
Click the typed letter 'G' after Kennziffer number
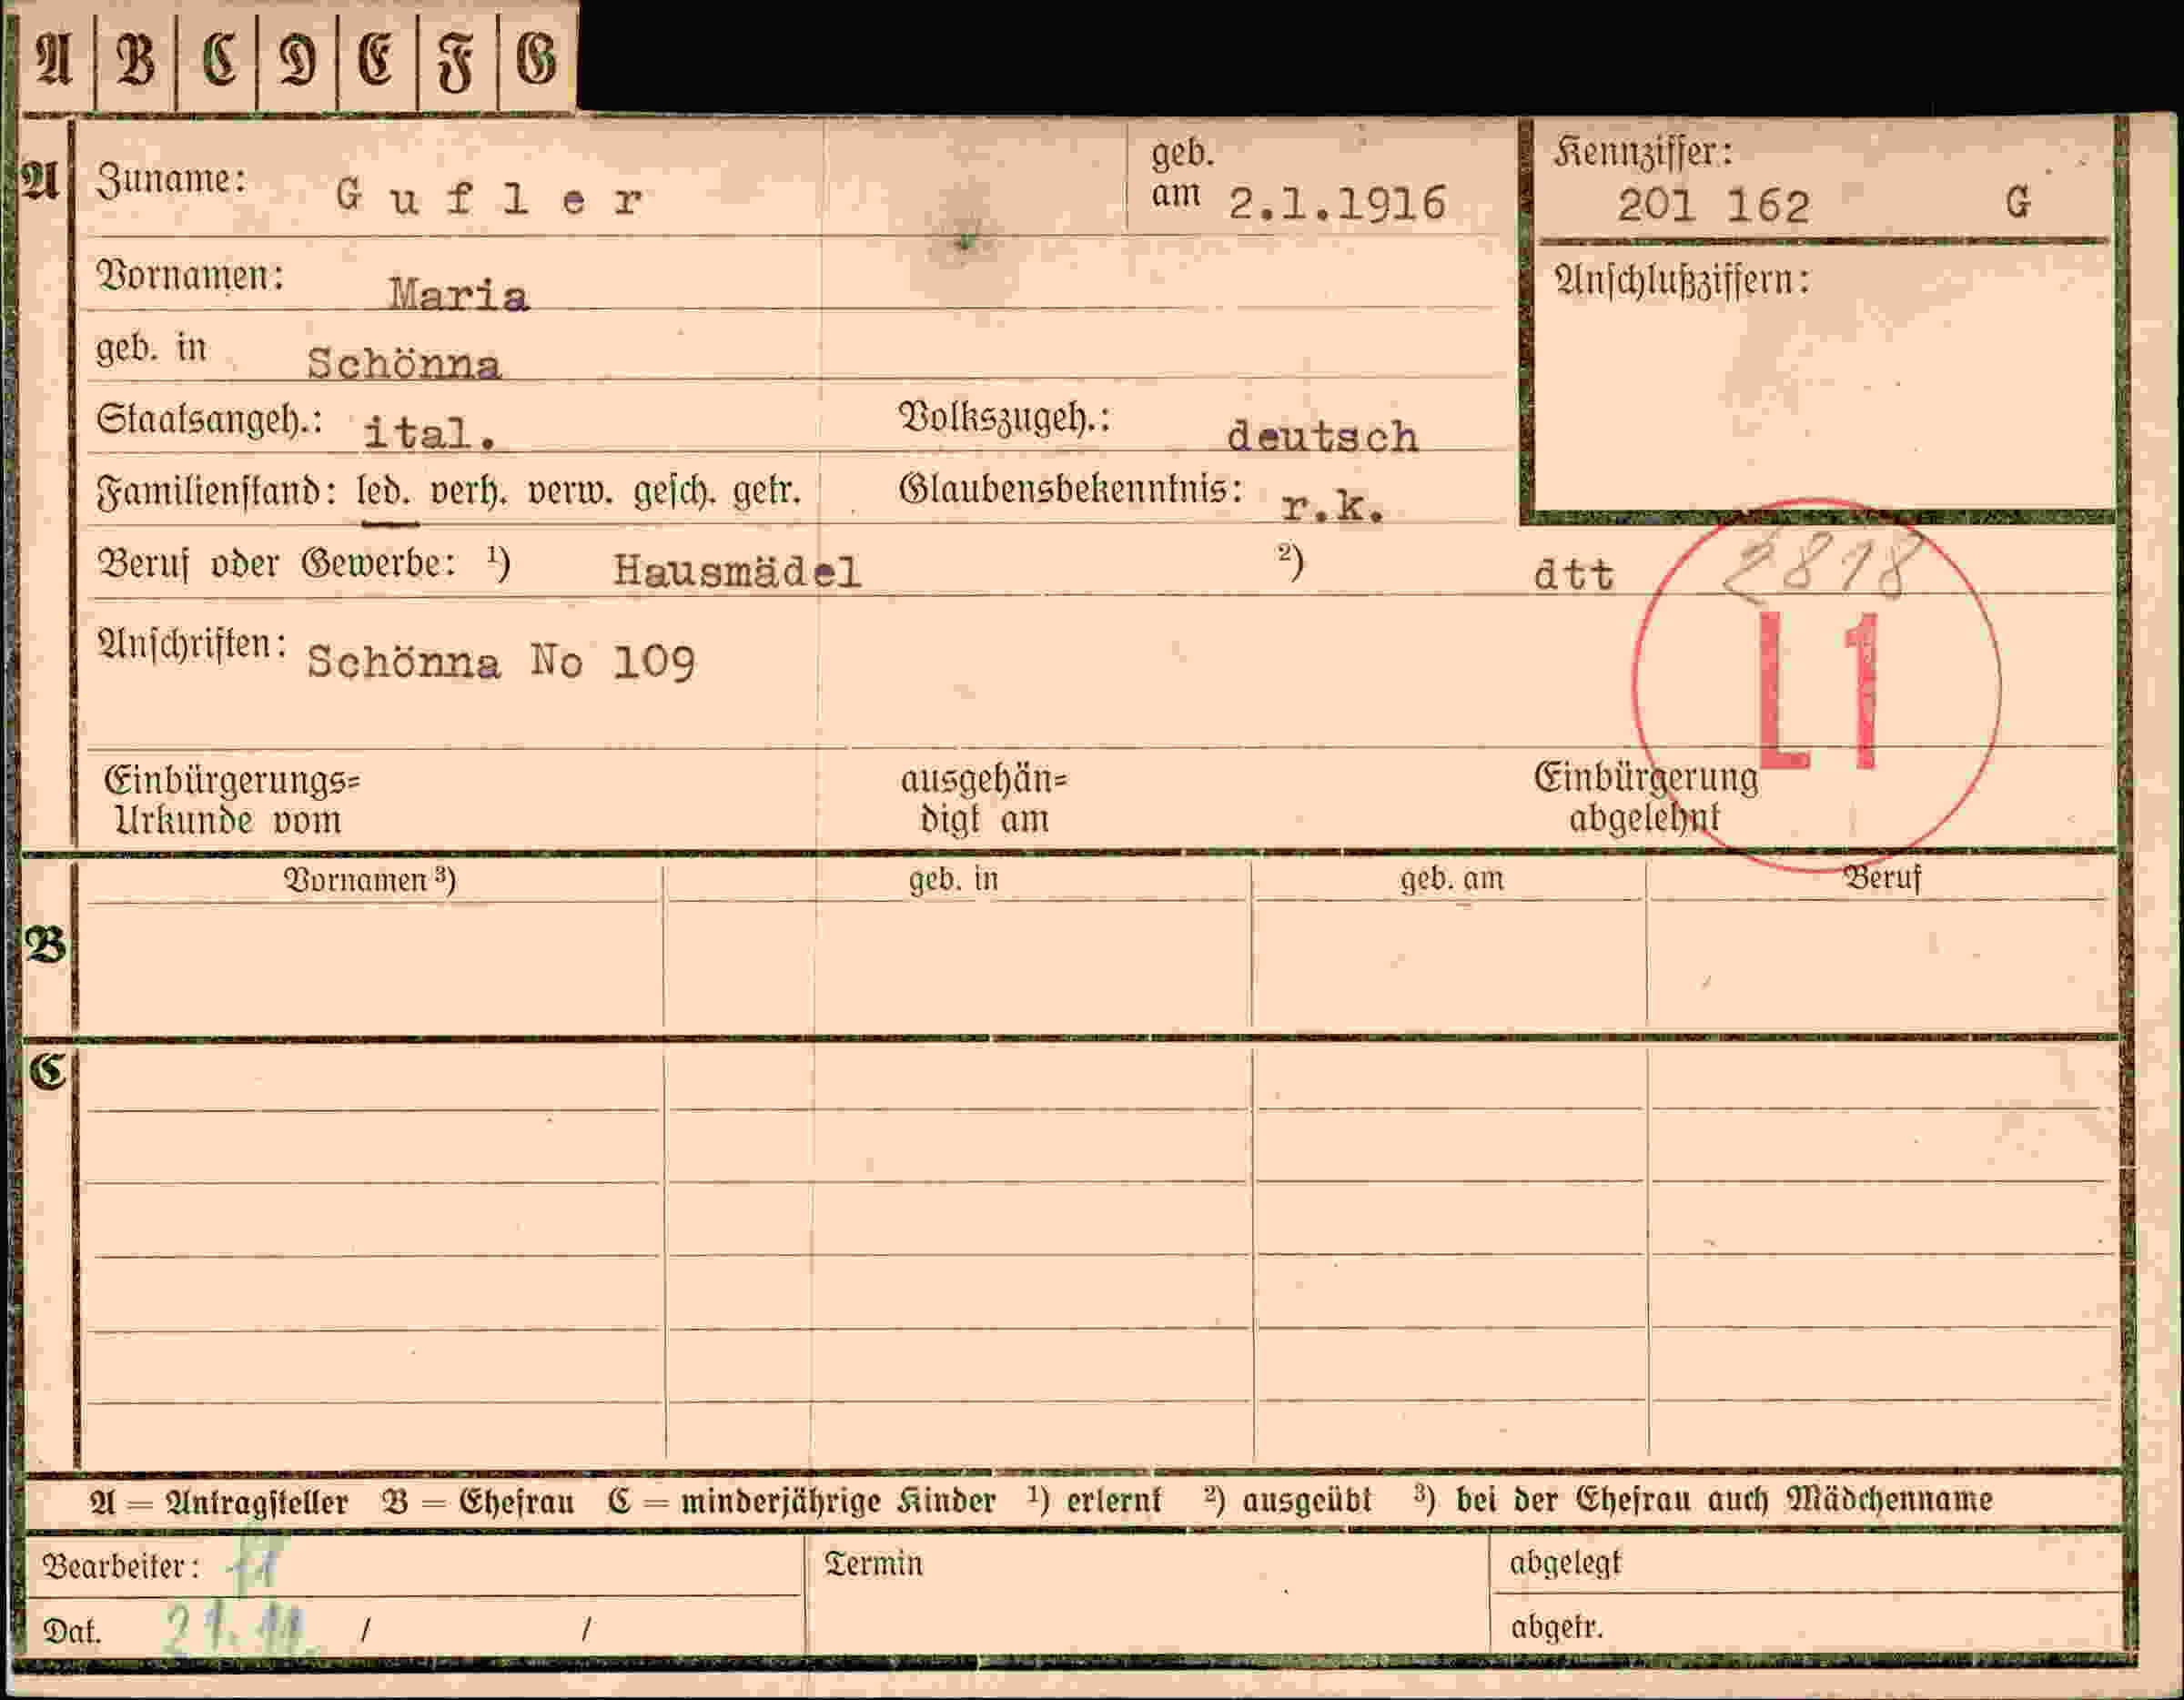(x=2018, y=204)
